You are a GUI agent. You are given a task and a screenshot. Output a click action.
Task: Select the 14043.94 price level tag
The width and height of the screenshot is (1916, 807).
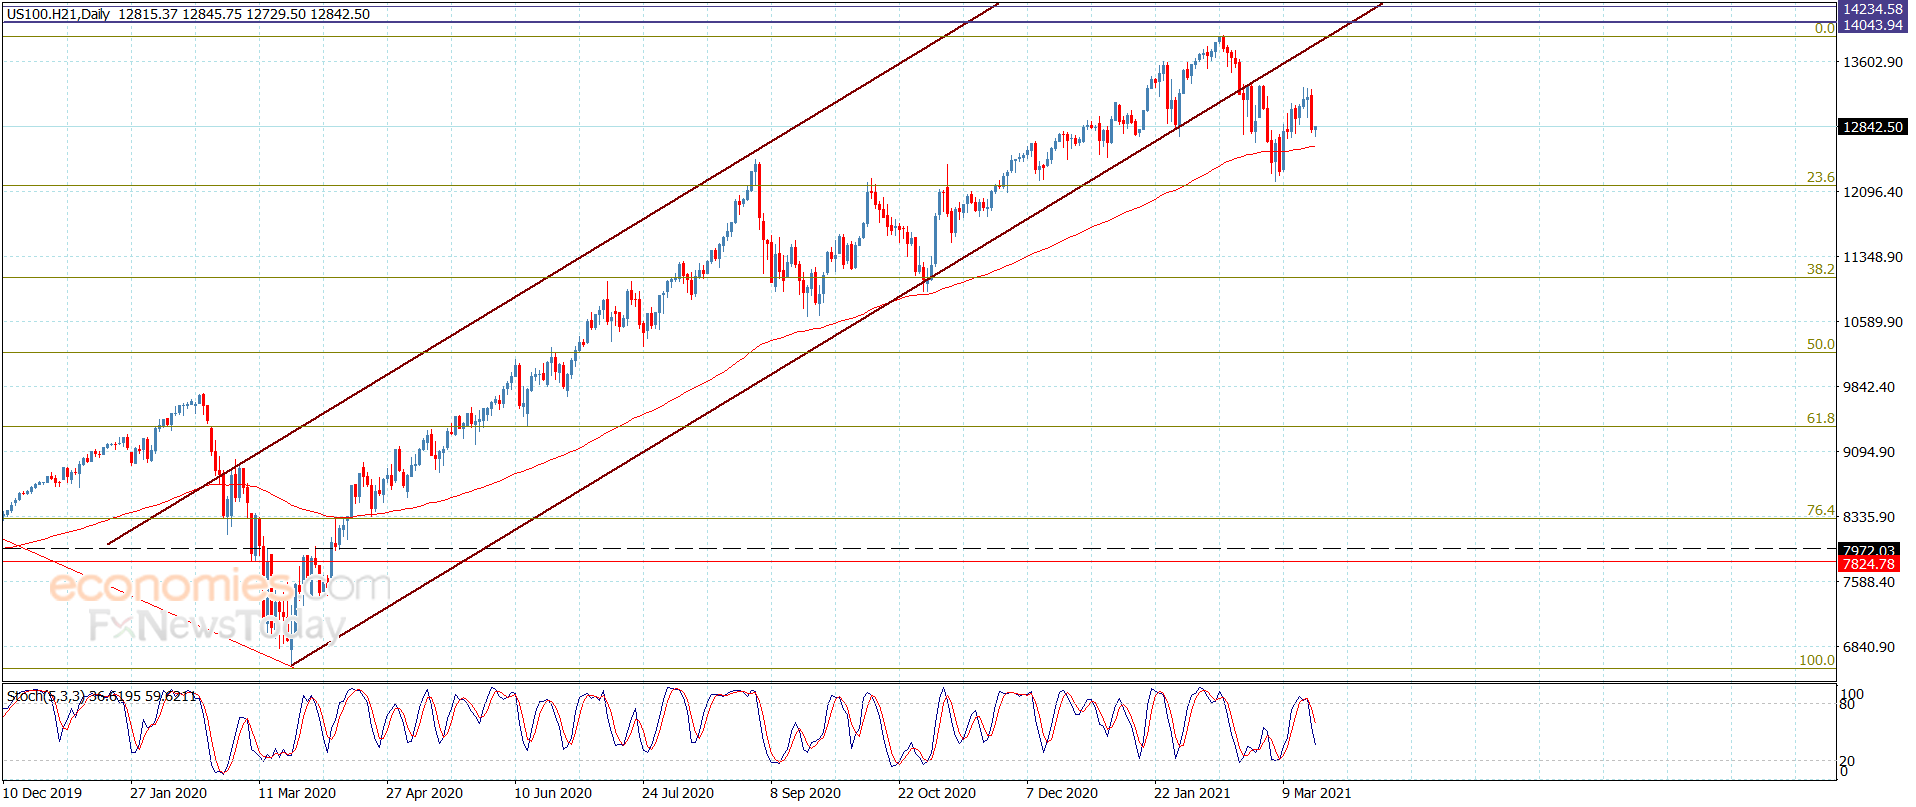(1872, 25)
